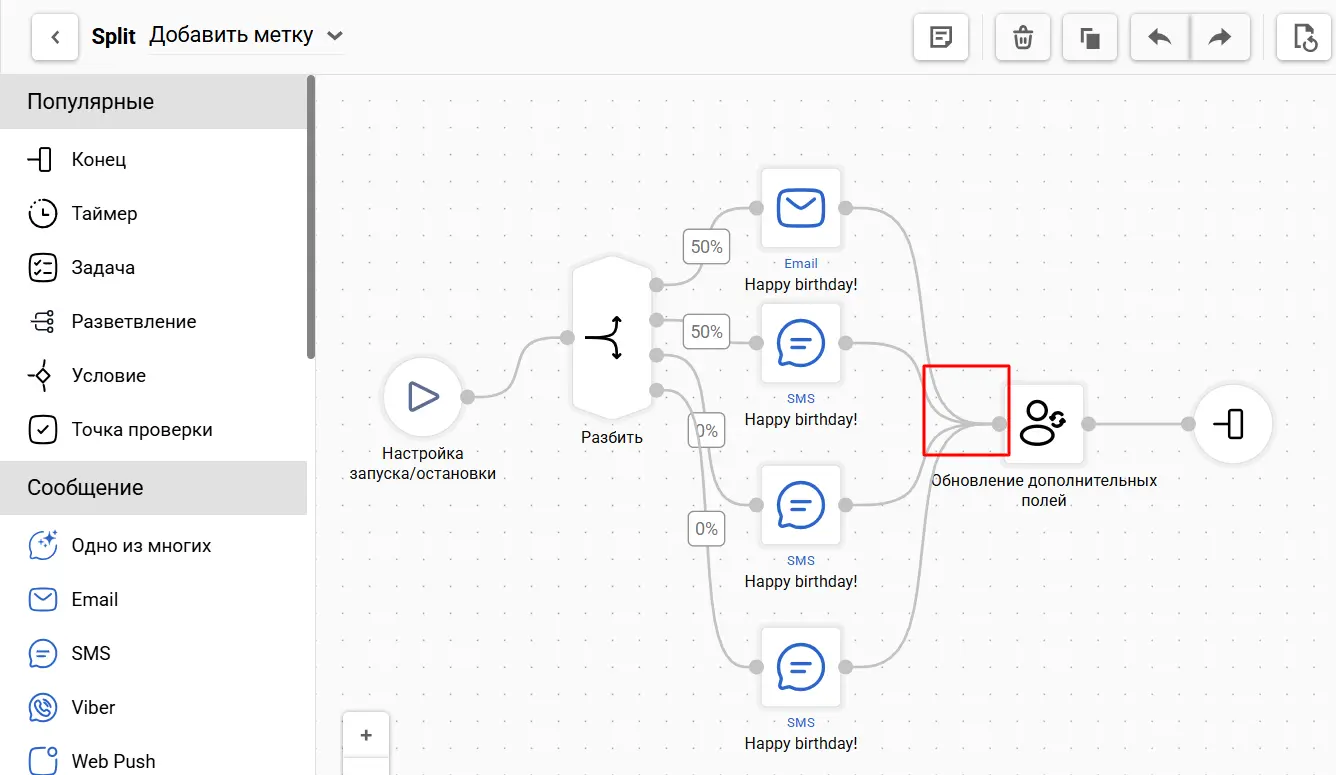Open the notes icon in toolbar

coord(940,38)
